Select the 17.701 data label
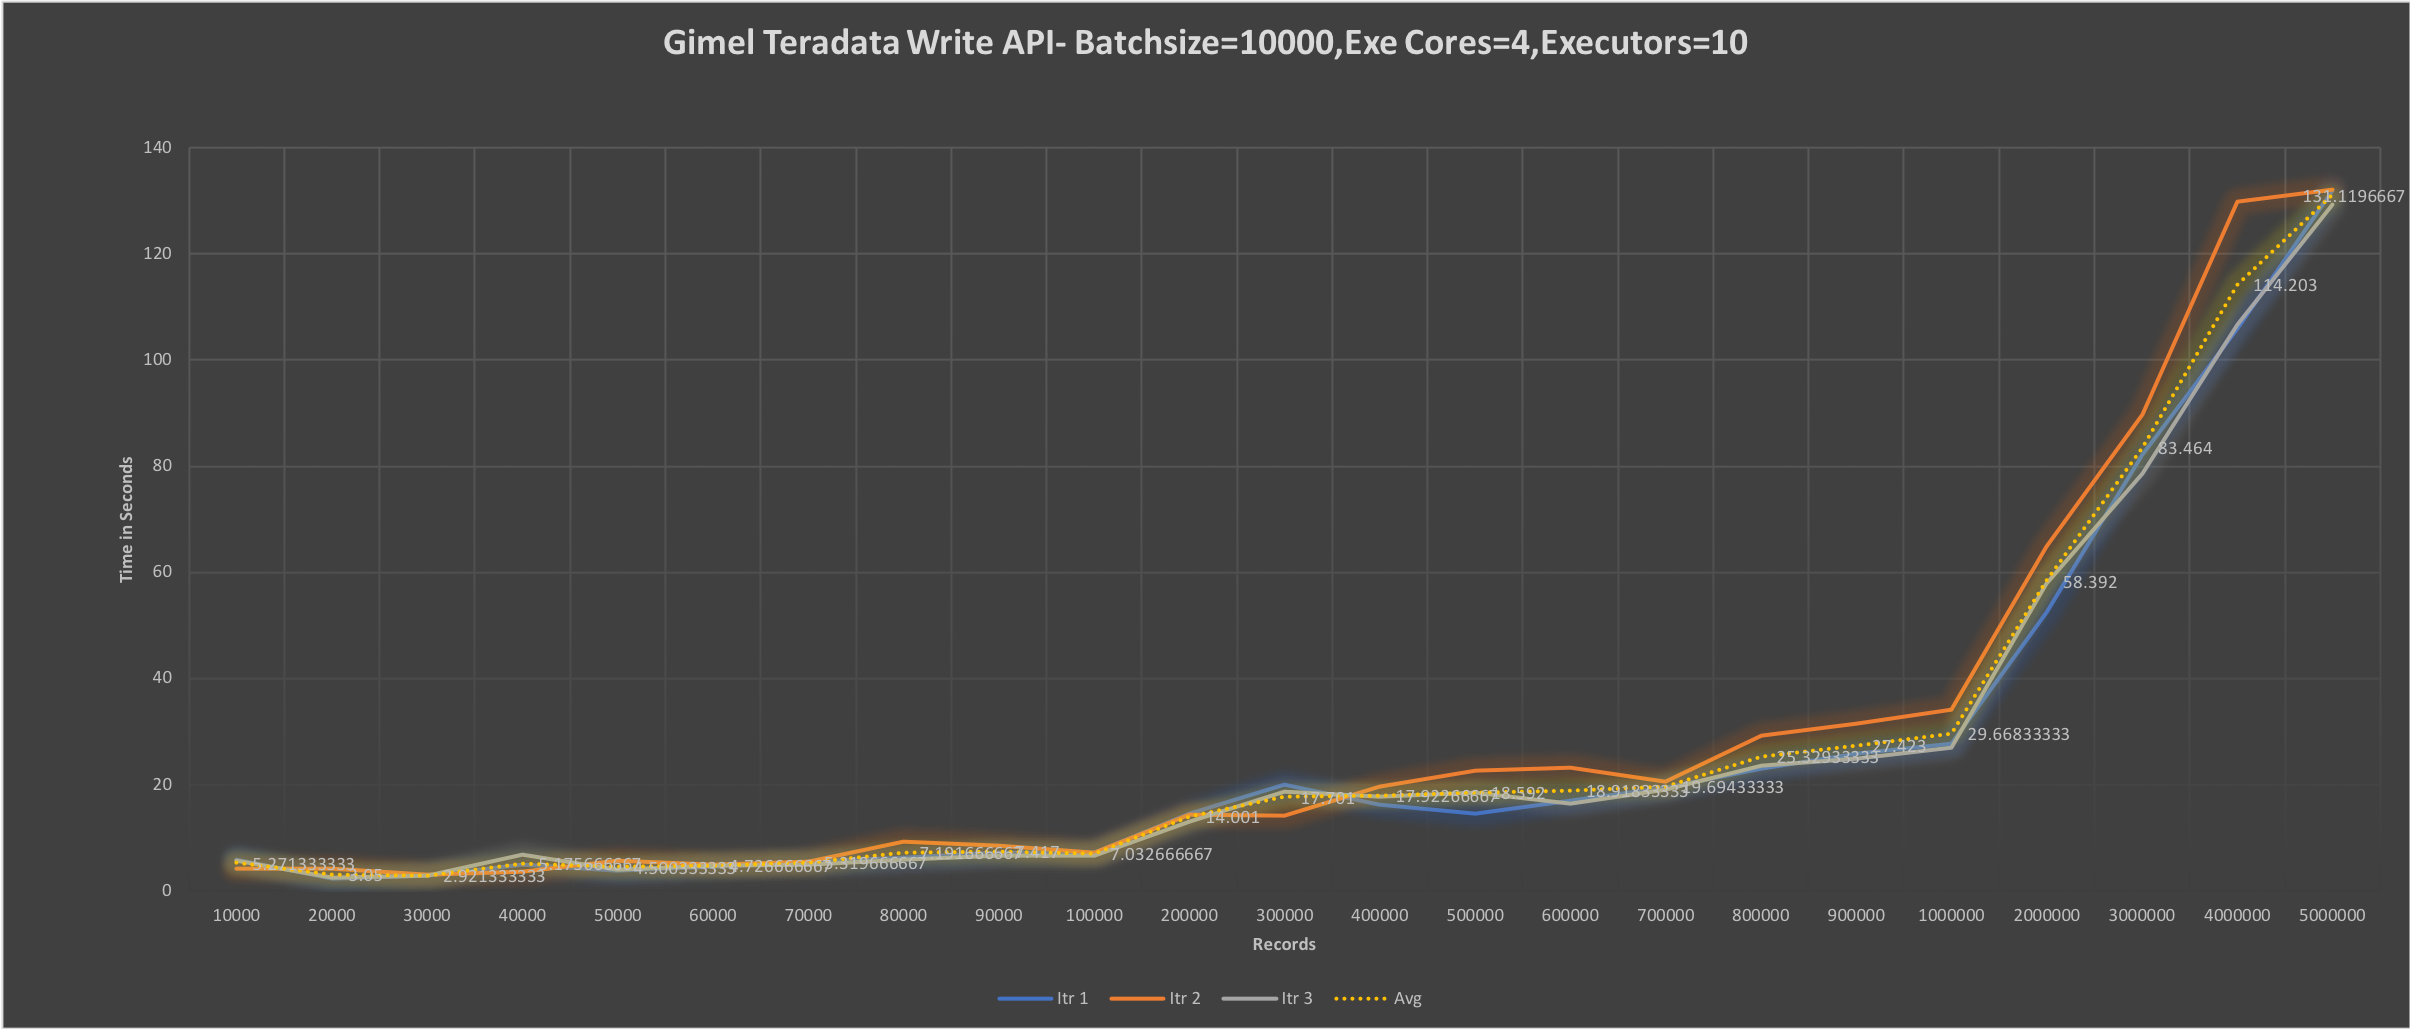 click(x=1328, y=799)
